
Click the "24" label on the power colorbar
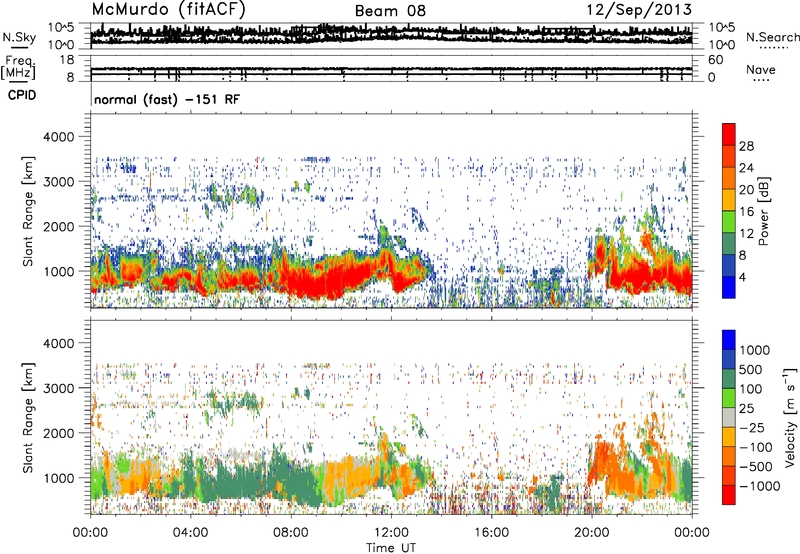pyautogui.click(x=746, y=168)
